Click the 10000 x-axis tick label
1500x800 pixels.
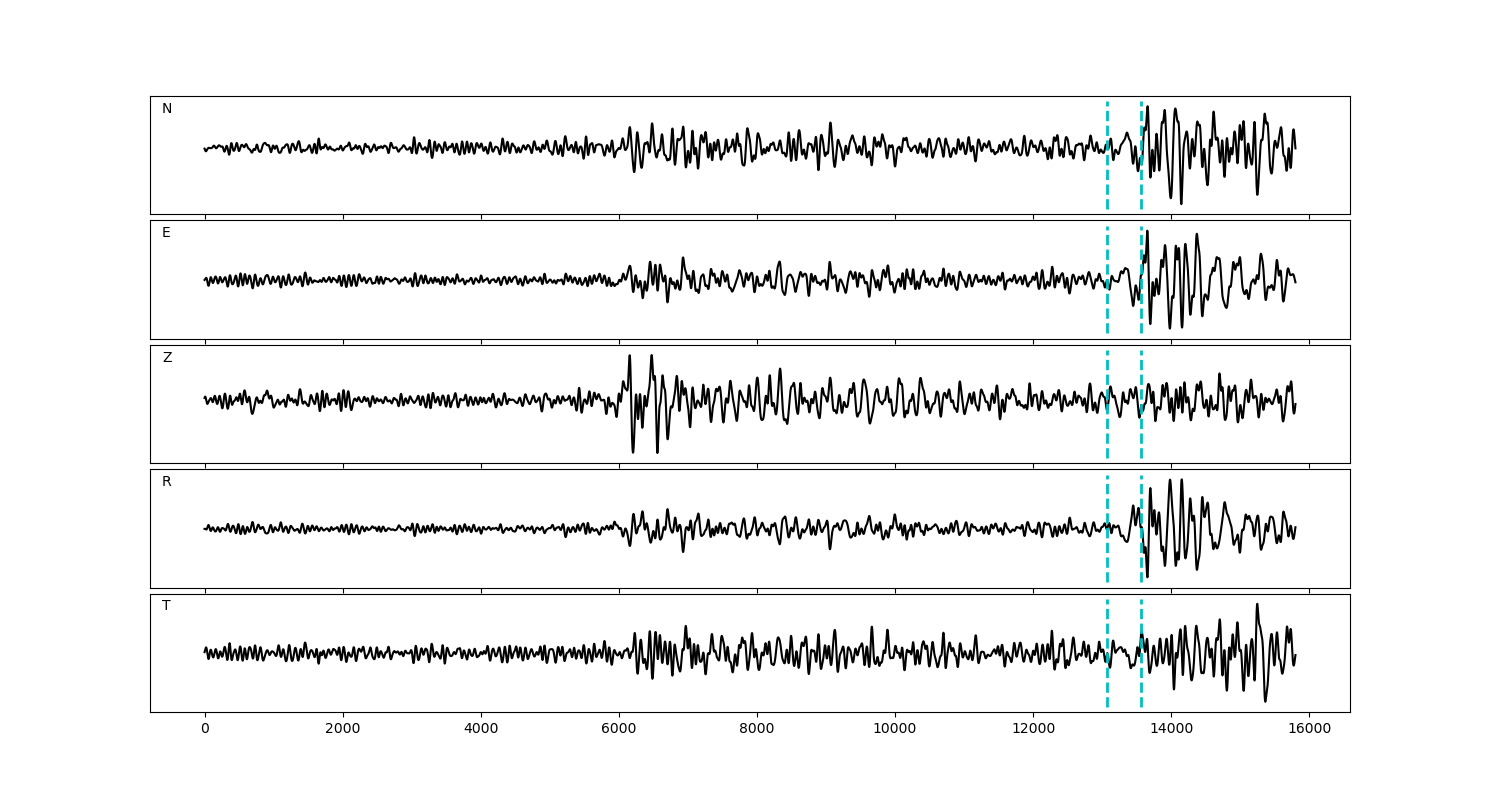point(895,730)
